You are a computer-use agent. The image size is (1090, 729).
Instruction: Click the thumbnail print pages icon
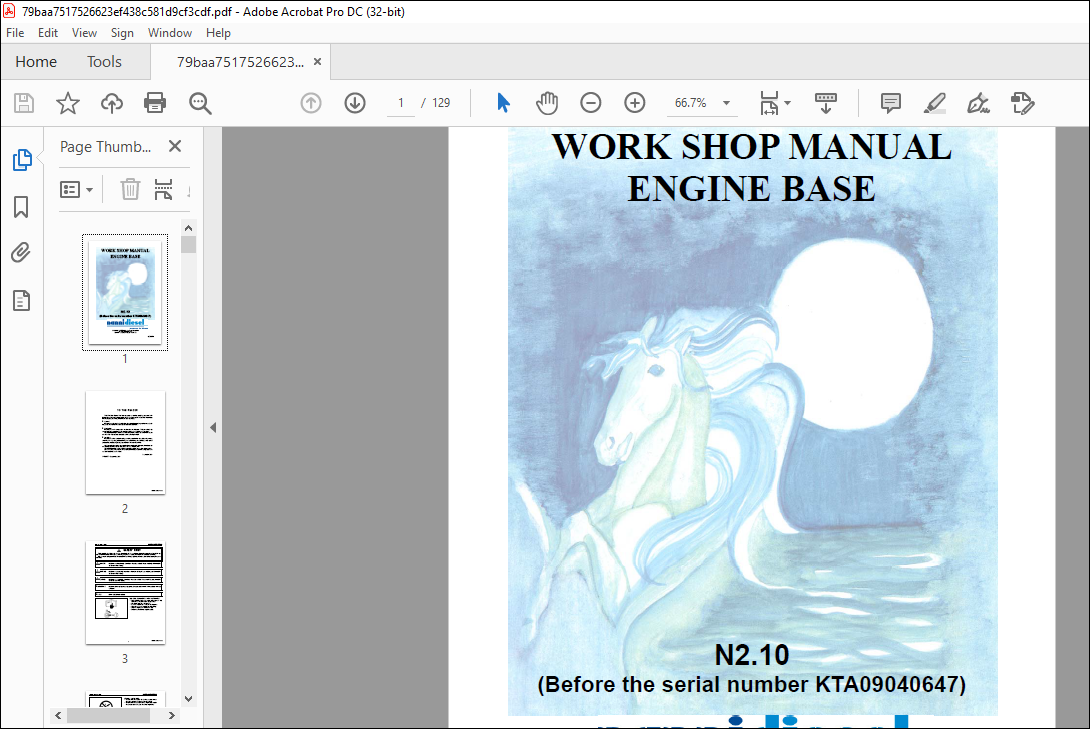point(163,189)
